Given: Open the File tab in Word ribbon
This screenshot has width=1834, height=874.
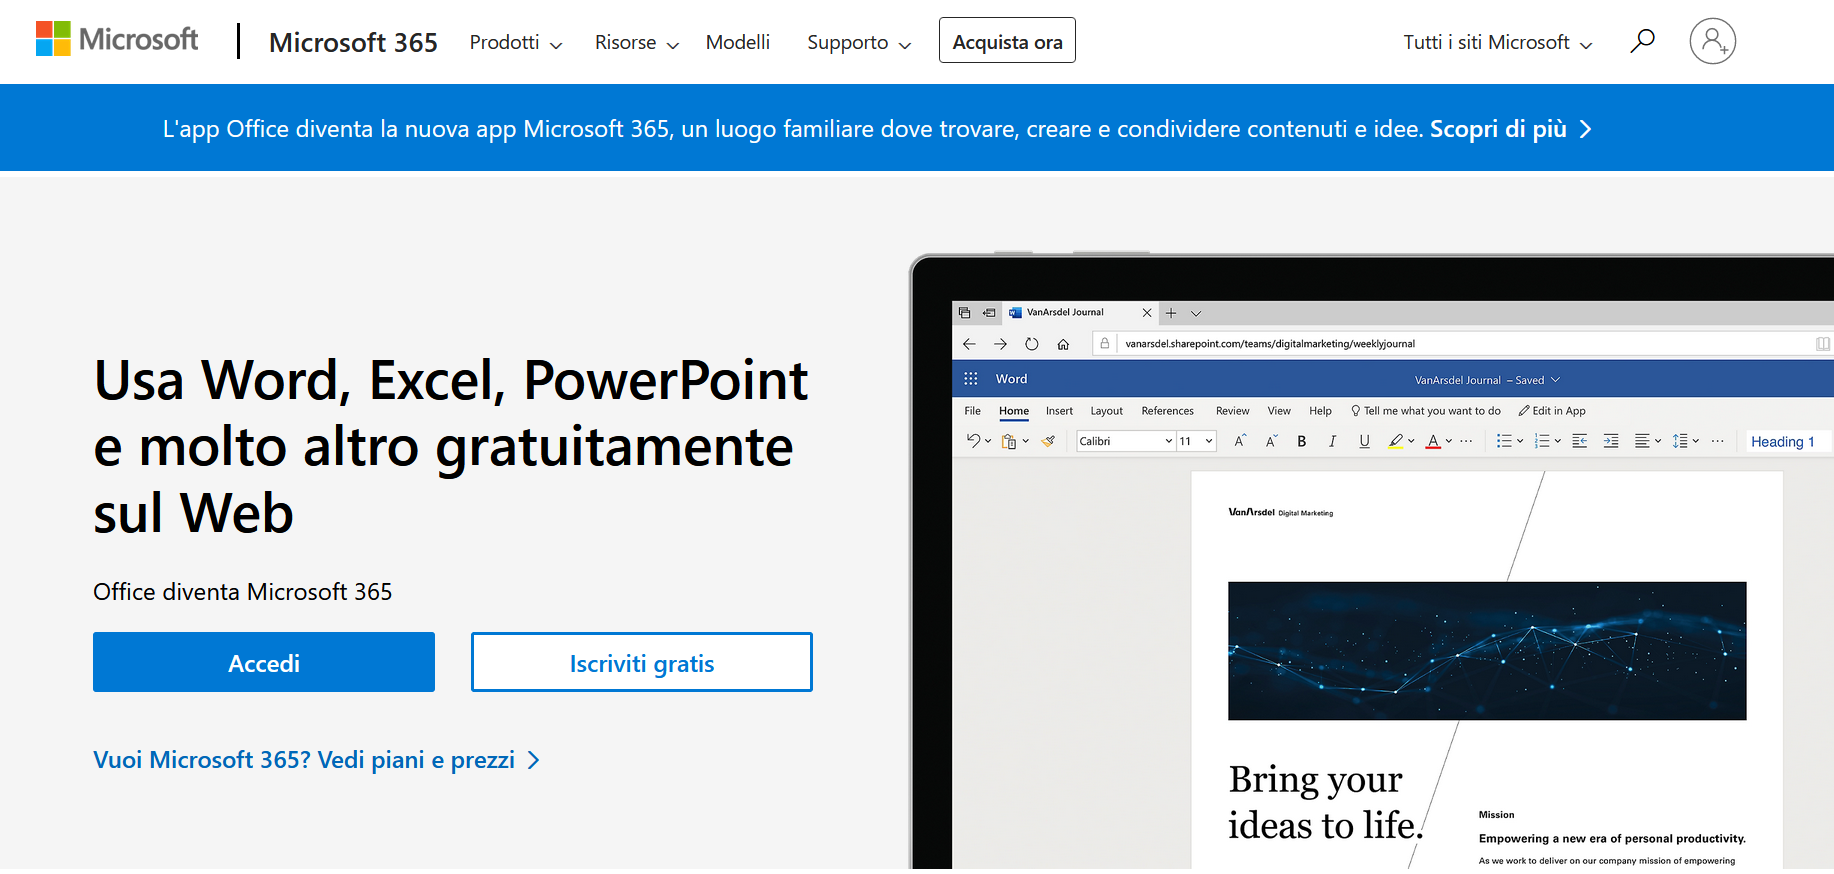Looking at the screenshot, I should tap(972, 411).
